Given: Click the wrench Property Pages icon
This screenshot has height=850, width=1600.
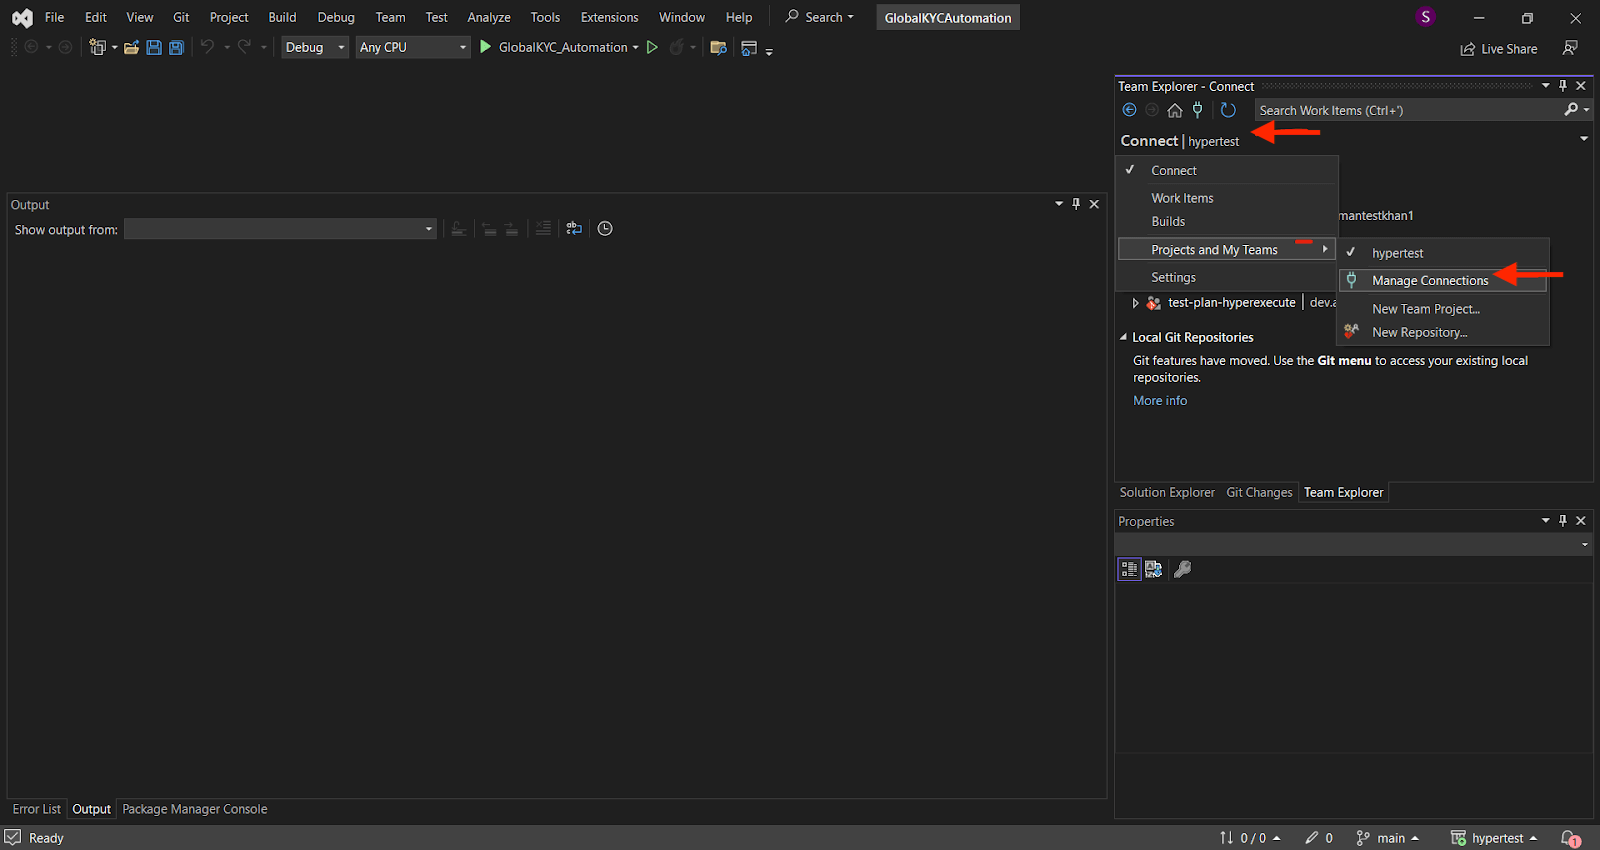Looking at the screenshot, I should click(x=1182, y=569).
